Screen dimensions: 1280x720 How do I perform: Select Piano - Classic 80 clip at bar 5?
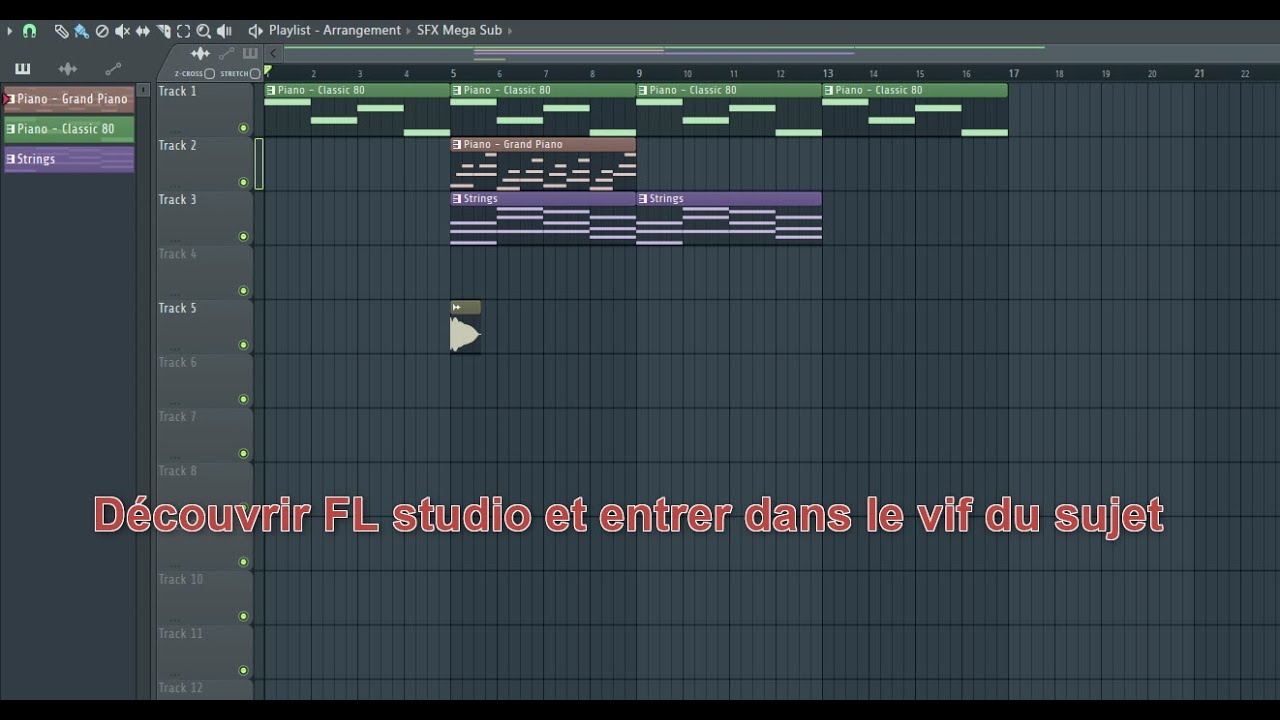(543, 110)
